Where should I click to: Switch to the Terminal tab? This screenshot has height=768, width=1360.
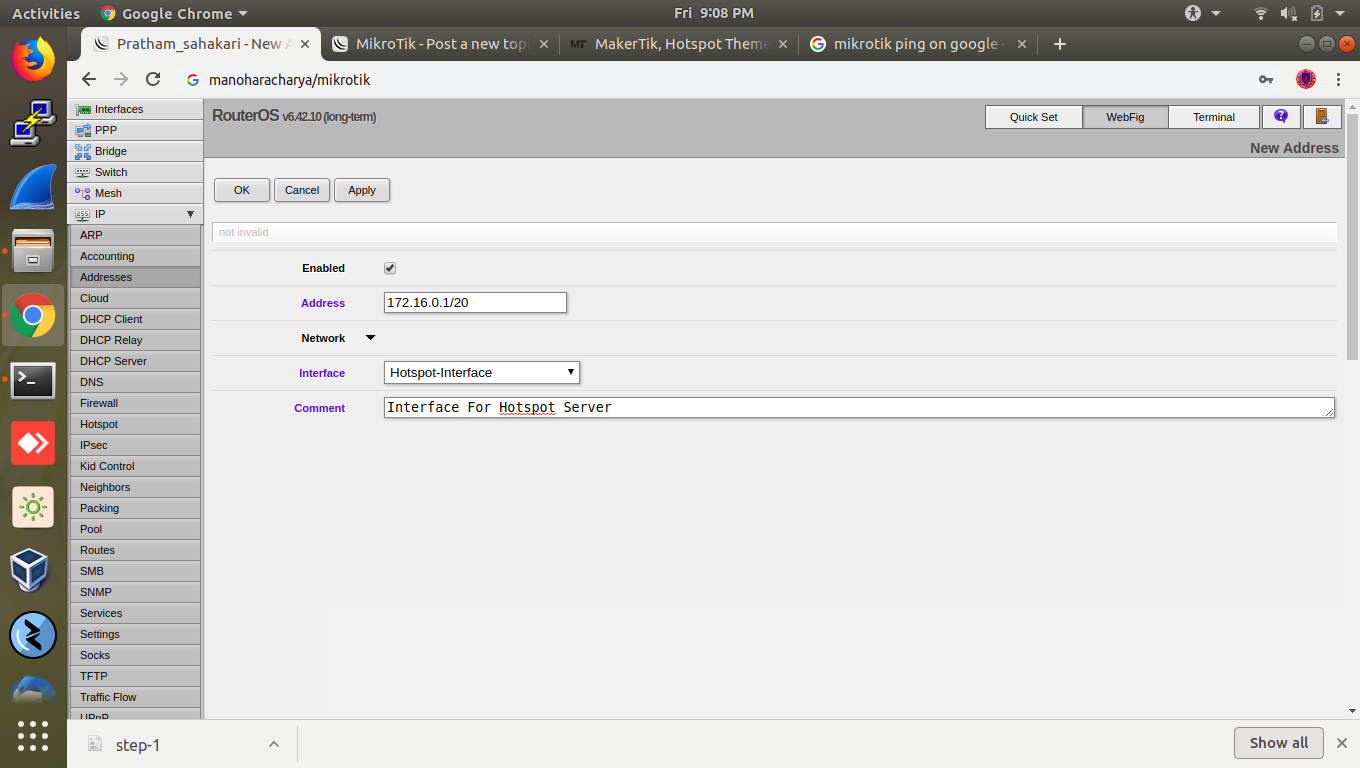click(1214, 117)
